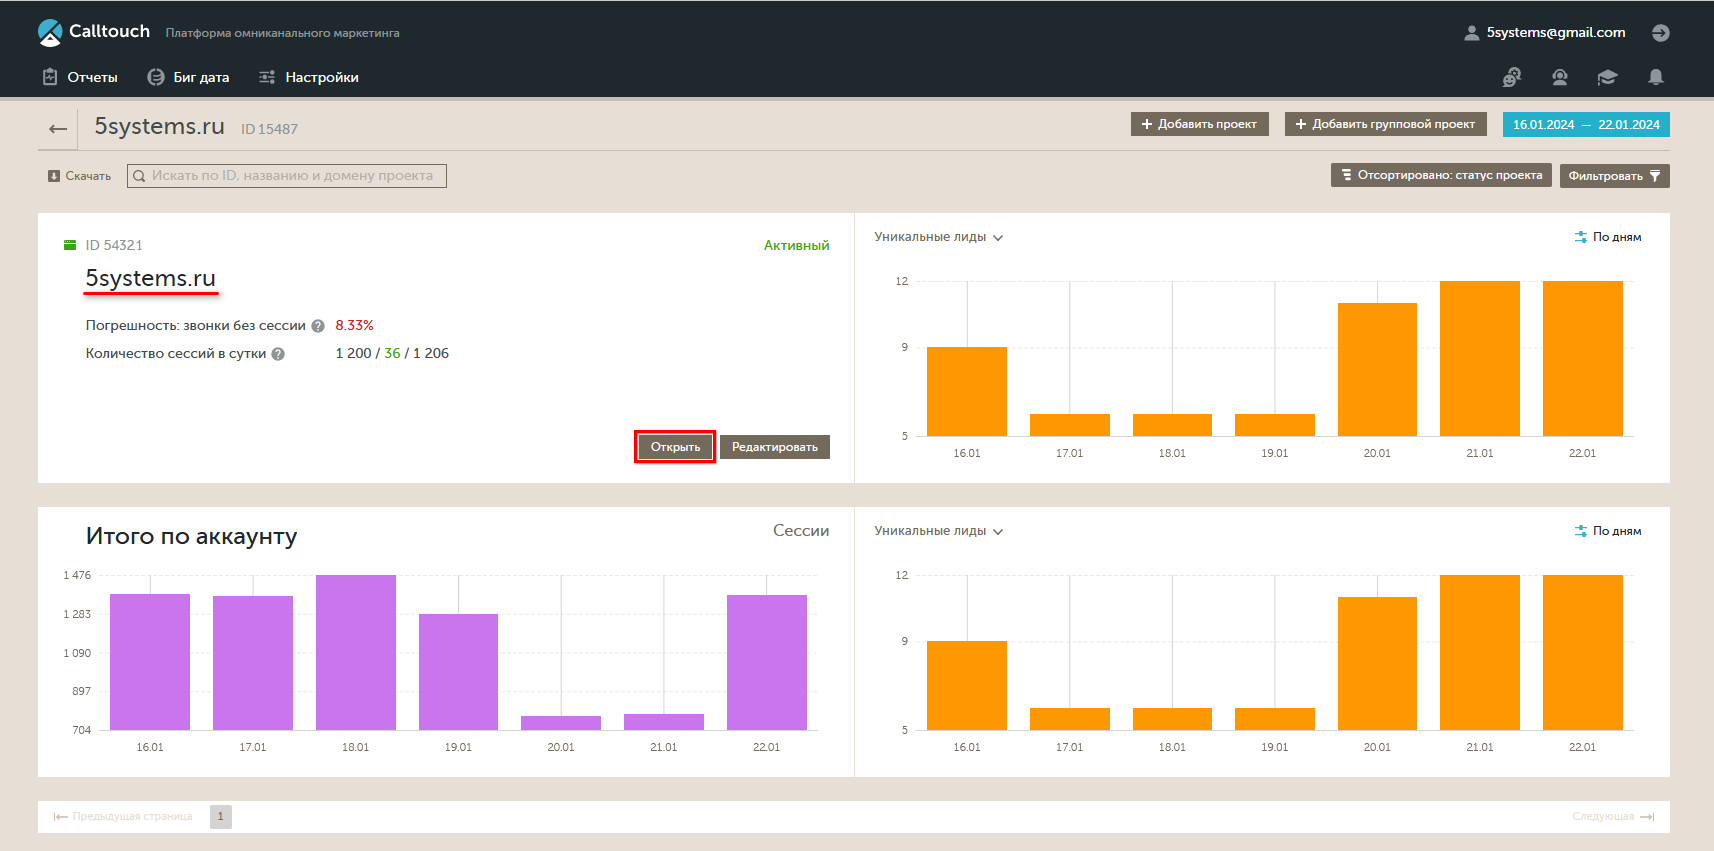Image resolution: width=1714 pixels, height=851 pixels.
Task: Click the Открыть button
Action: click(675, 447)
